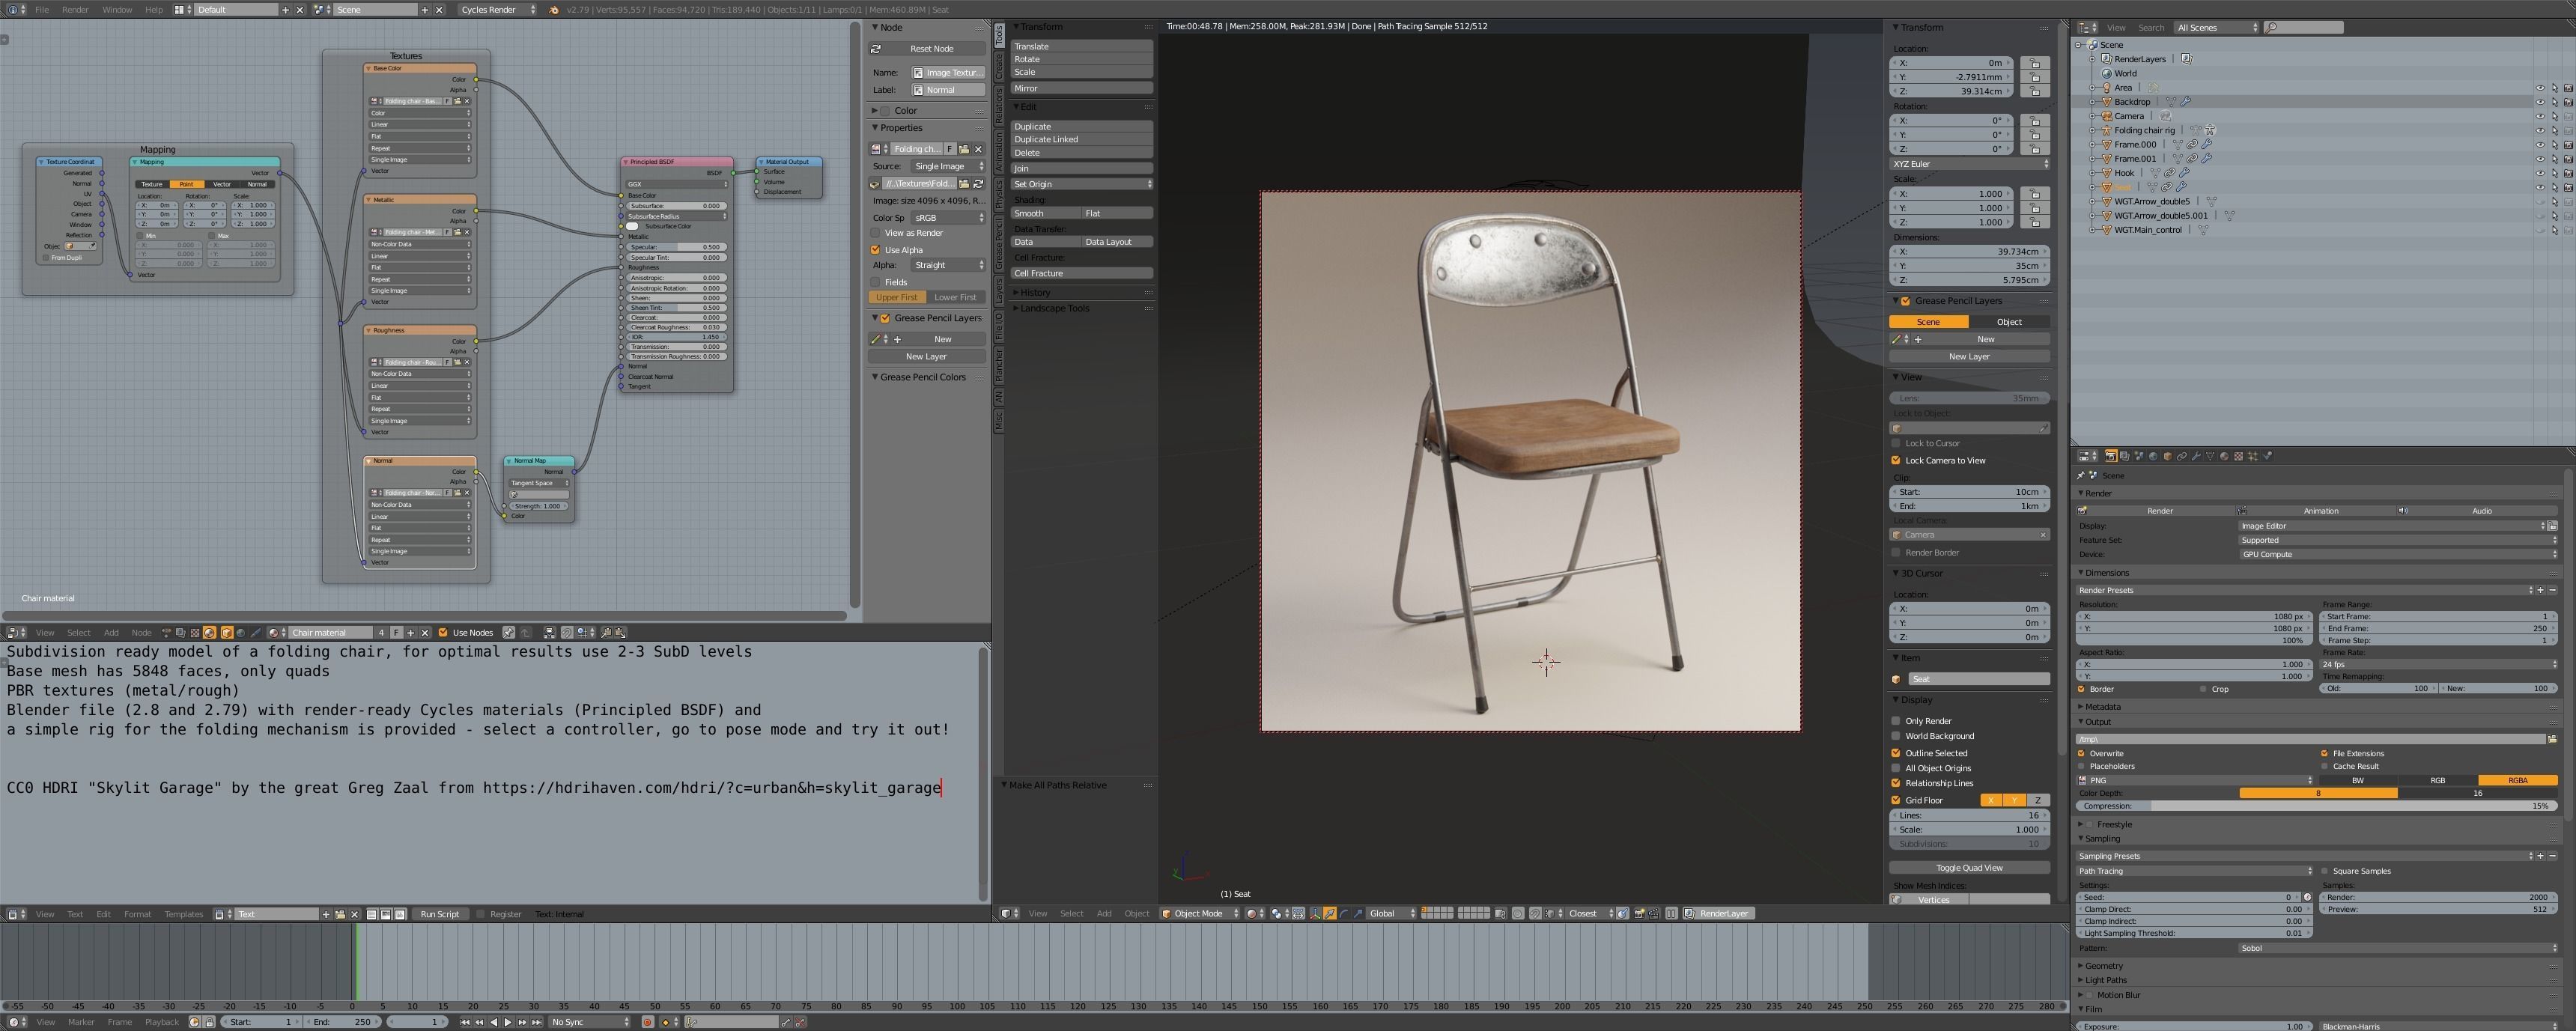
Task: Adjust the Normal Map Strength slider
Action: [538, 506]
